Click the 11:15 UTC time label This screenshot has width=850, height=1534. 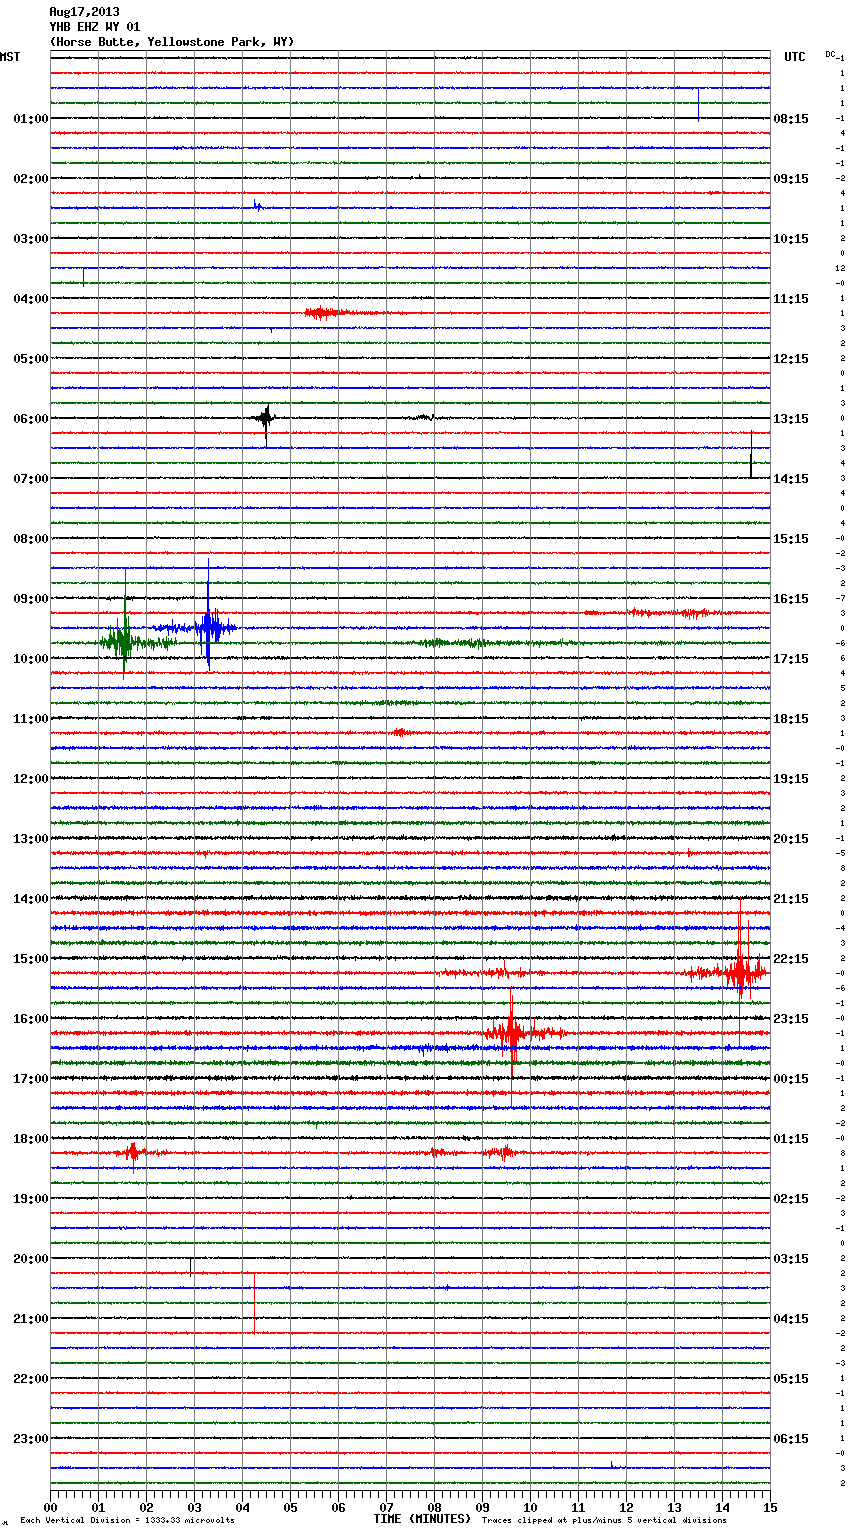[x=791, y=299]
